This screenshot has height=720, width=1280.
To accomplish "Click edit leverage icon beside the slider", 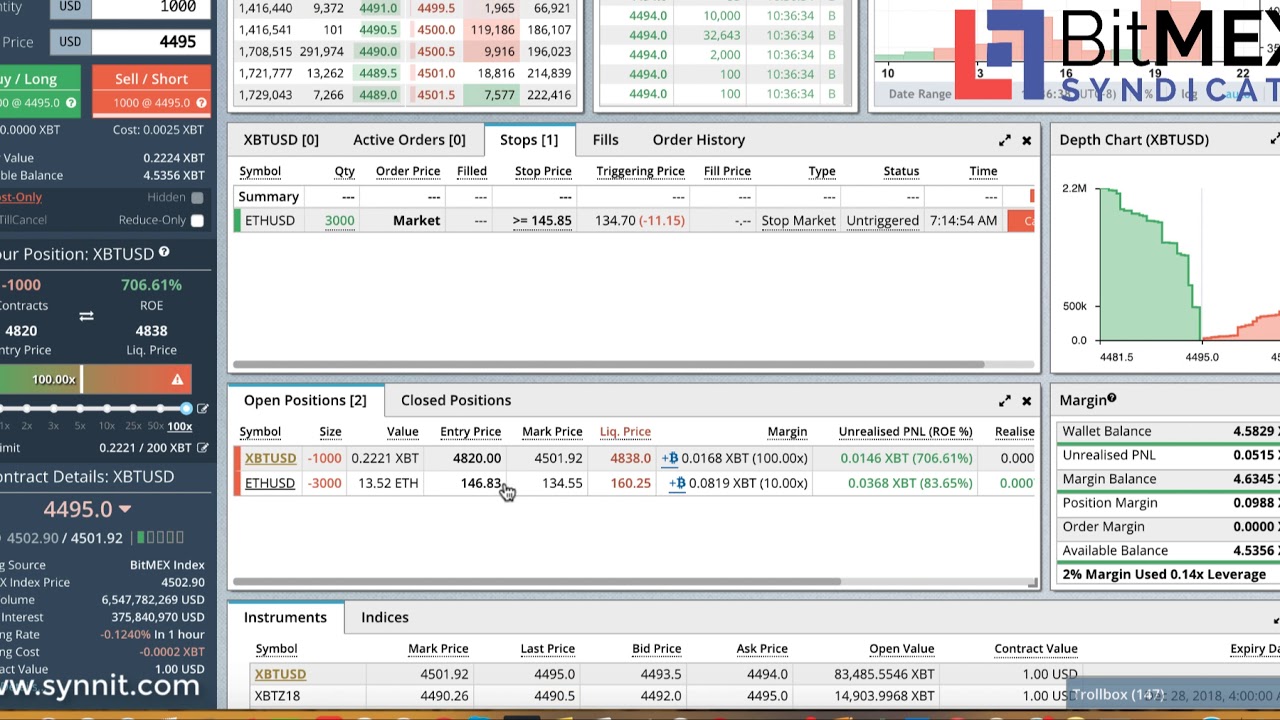I will (x=203, y=408).
